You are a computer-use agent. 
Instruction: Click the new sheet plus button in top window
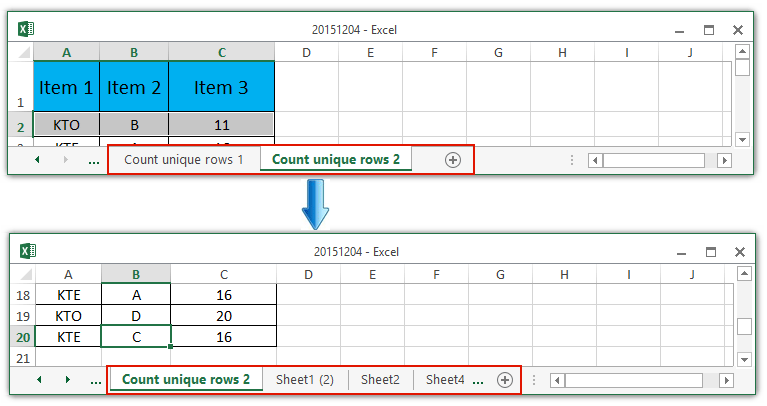point(453,160)
